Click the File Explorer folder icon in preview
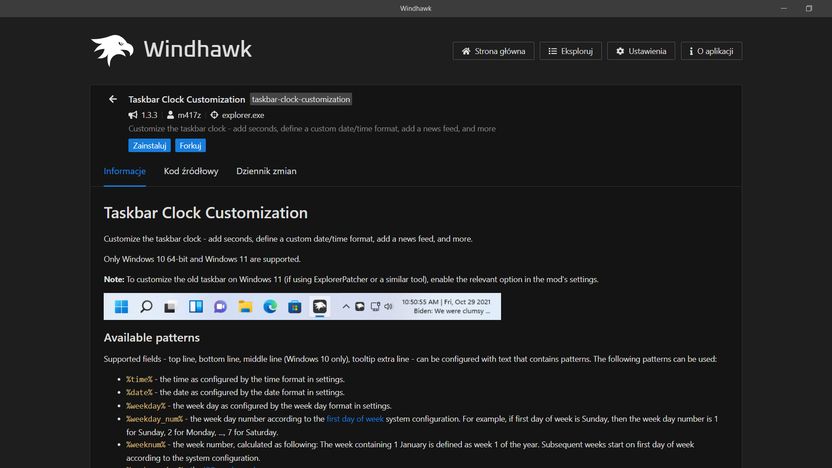 245,306
